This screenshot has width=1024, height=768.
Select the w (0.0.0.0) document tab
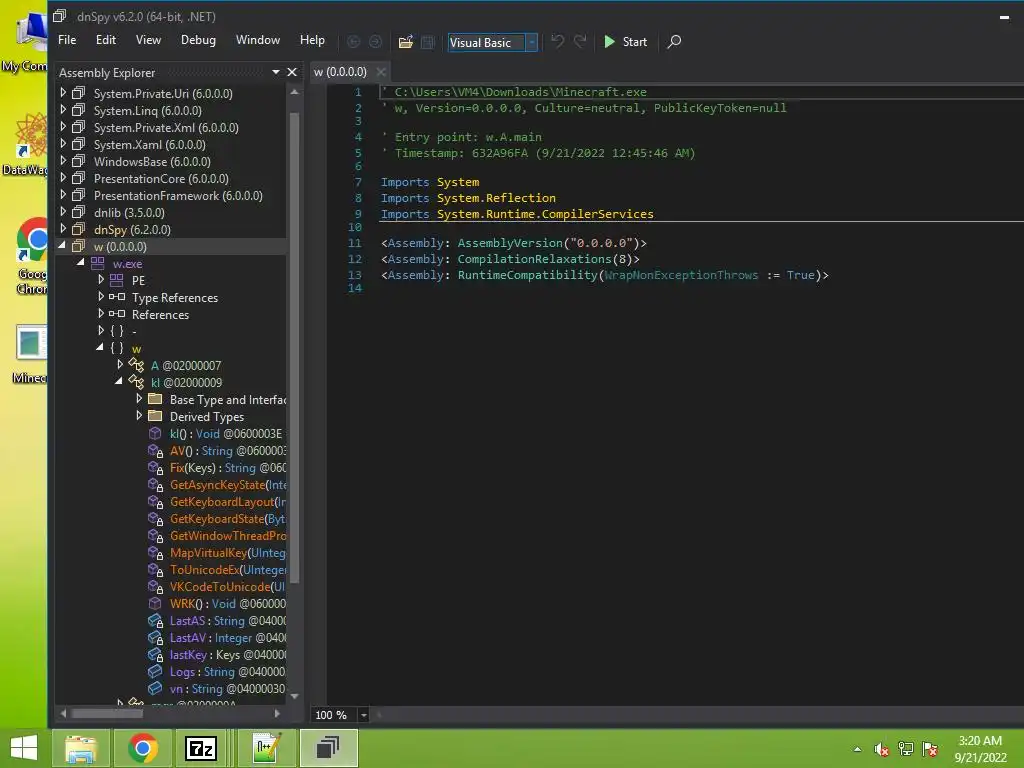pos(340,72)
